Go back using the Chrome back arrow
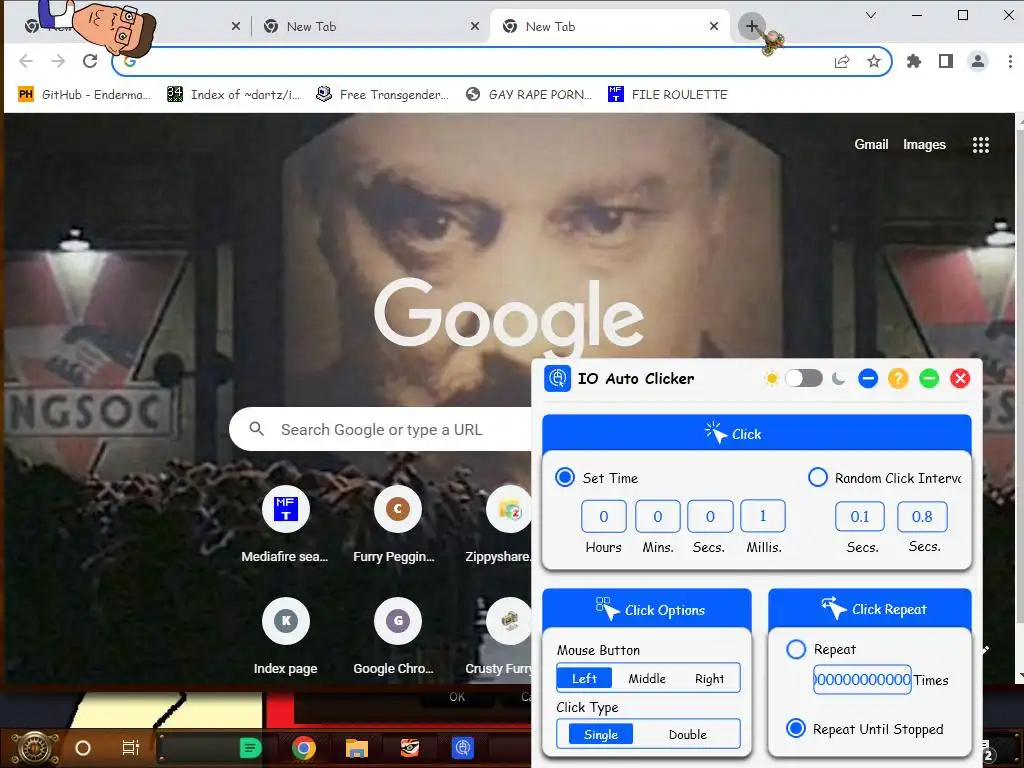The height and width of the screenshot is (768, 1024). (x=26, y=61)
